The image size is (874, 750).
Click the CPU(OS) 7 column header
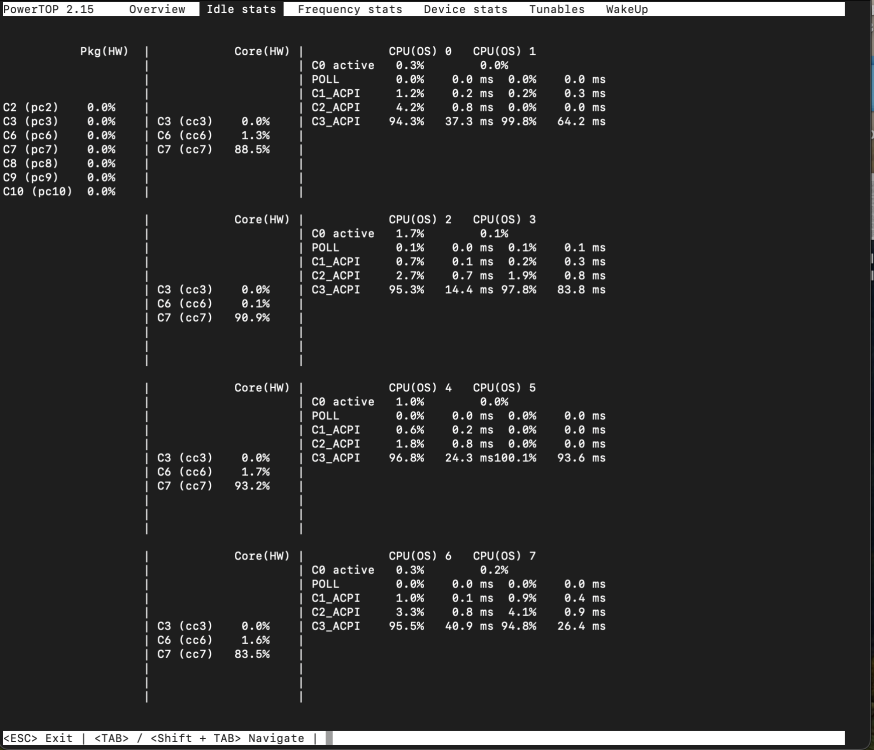click(504, 556)
